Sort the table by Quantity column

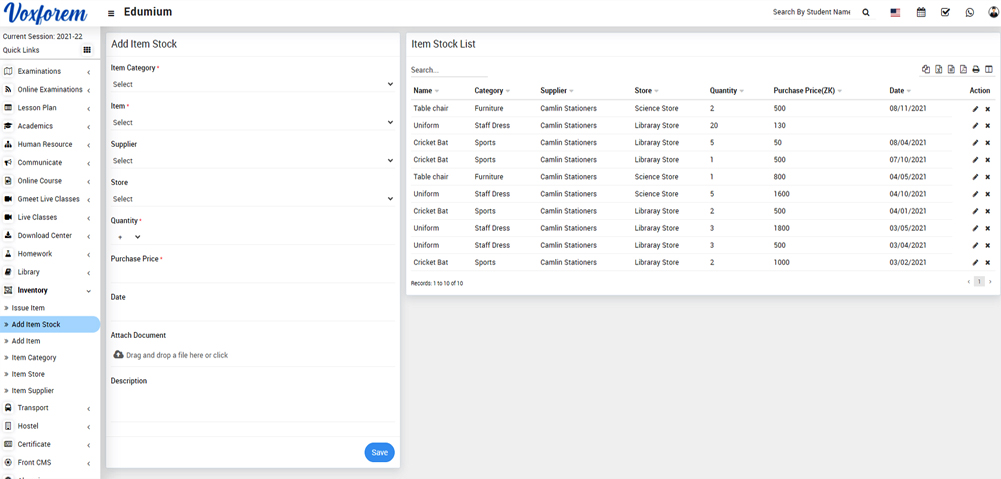pos(726,91)
